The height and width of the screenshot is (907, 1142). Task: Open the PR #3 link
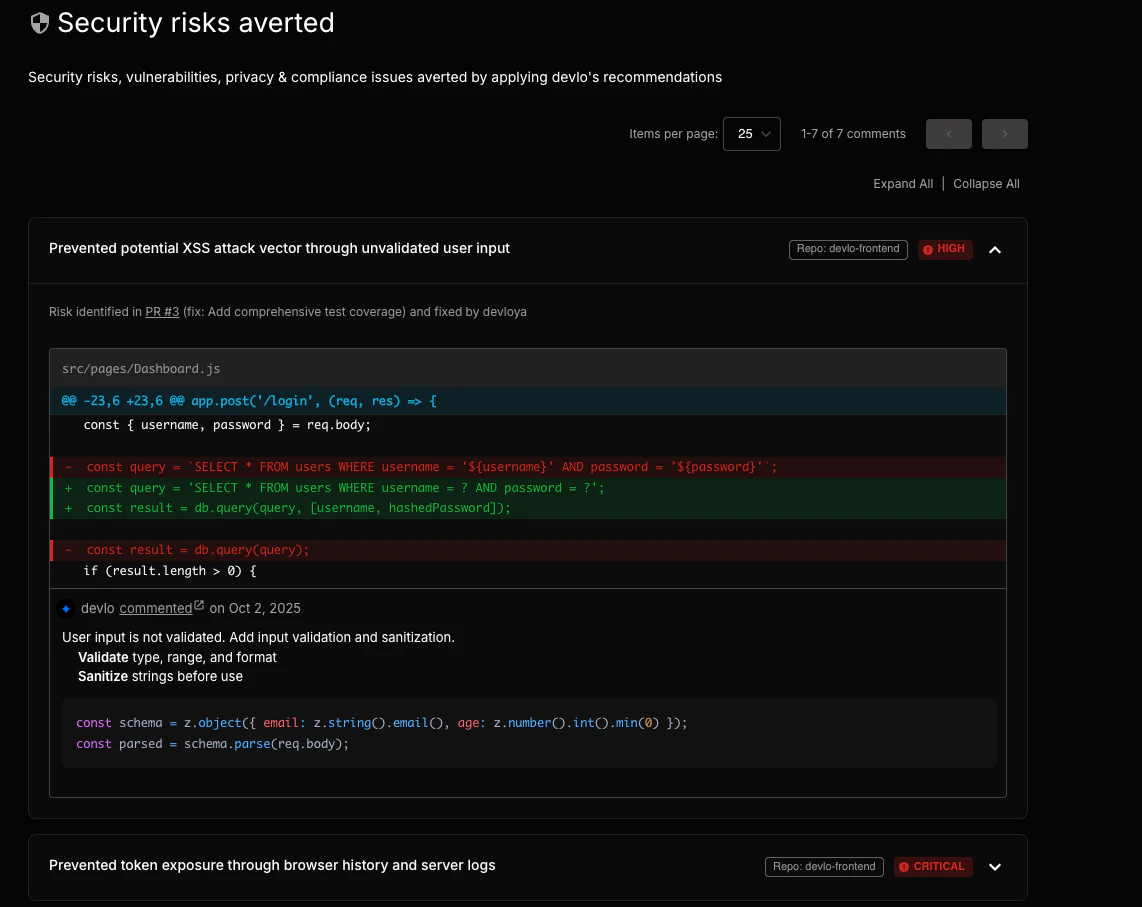click(x=162, y=311)
